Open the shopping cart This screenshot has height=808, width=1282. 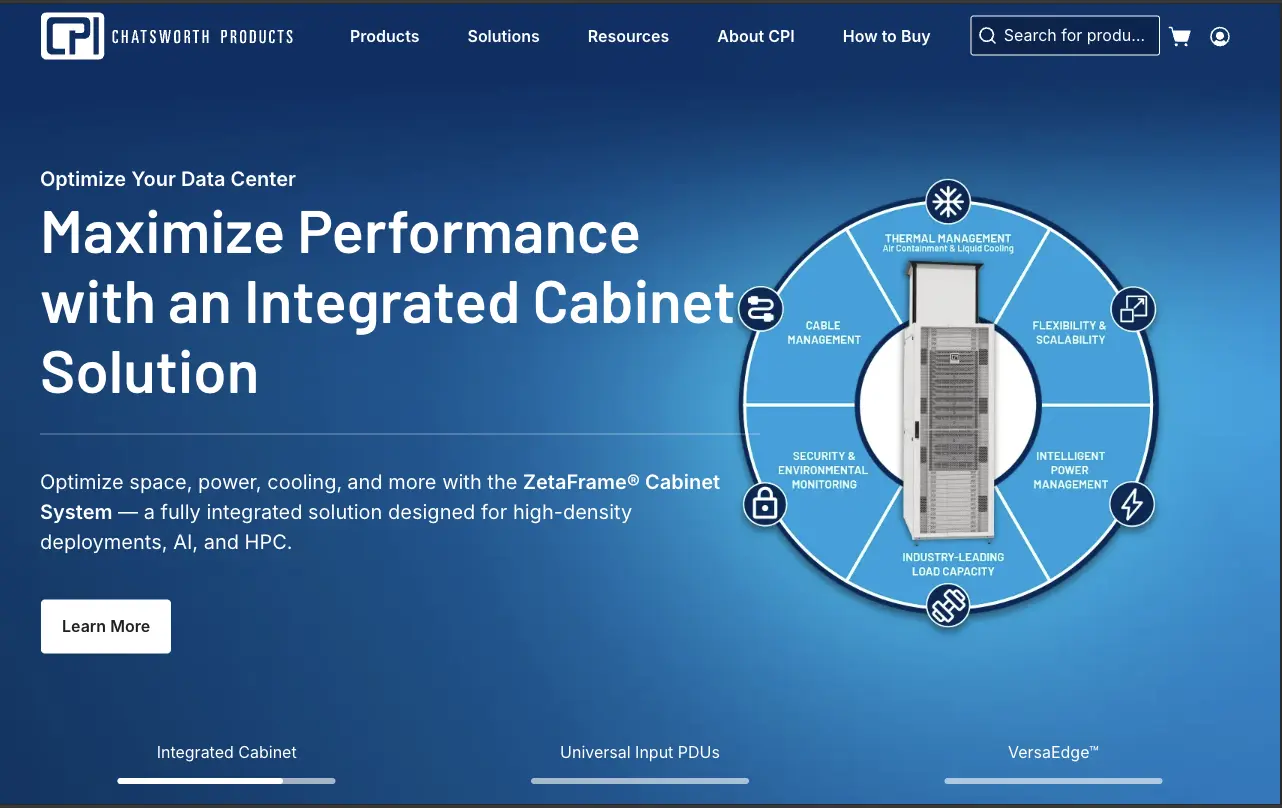pyautogui.click(x=1180, y=37)
